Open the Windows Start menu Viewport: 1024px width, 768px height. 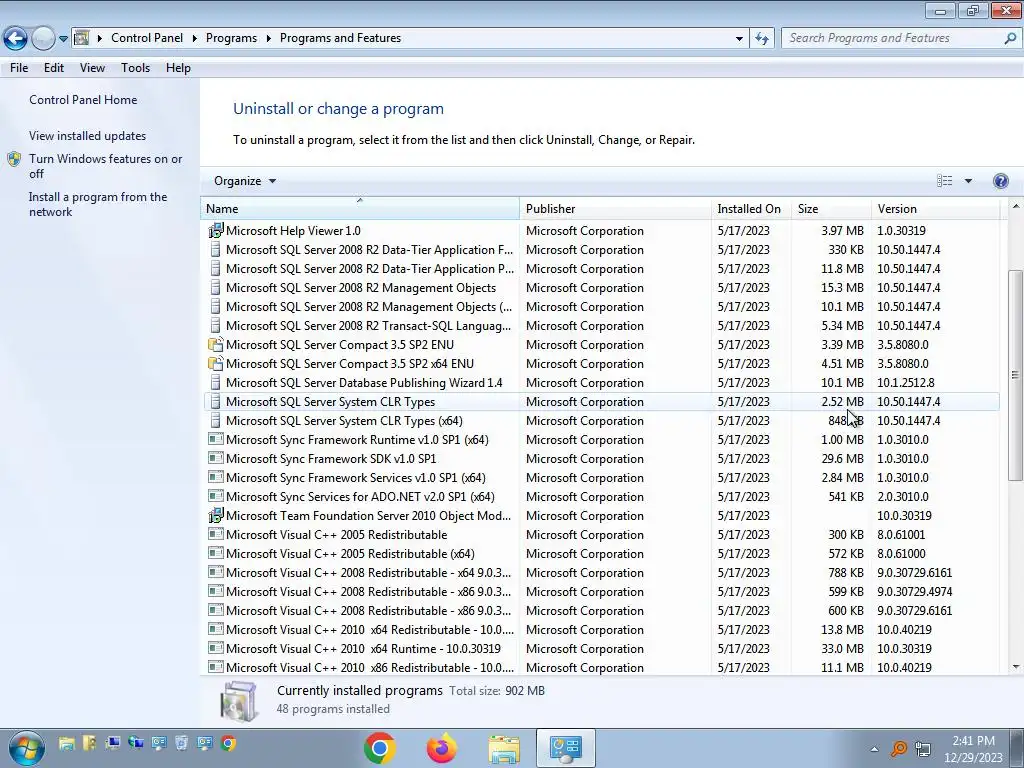[x=26, y=748]
